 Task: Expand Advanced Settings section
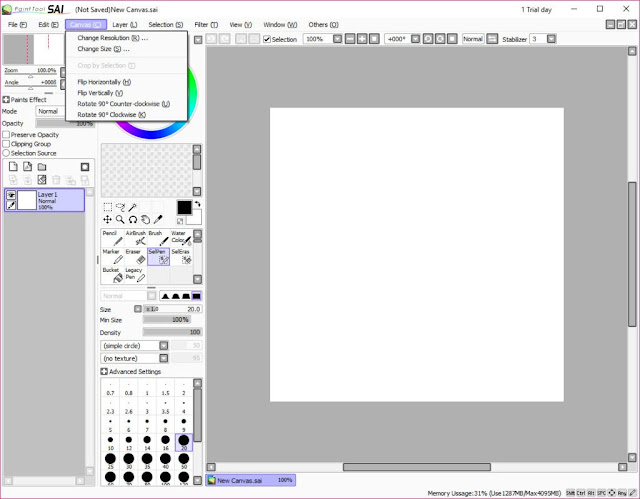pos(104,371)
